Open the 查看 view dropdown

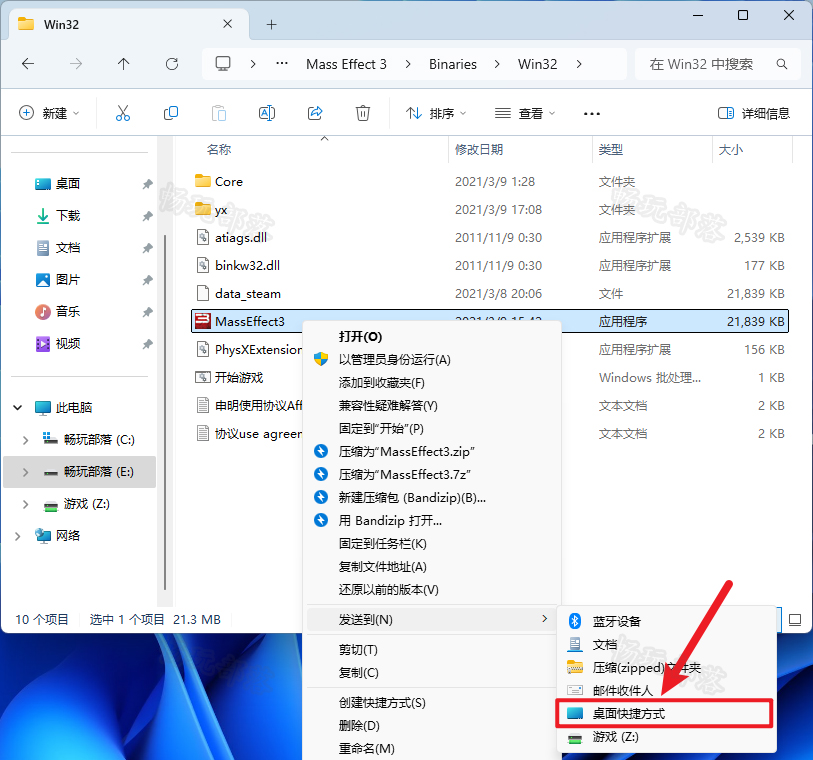[x=525, y=113]
